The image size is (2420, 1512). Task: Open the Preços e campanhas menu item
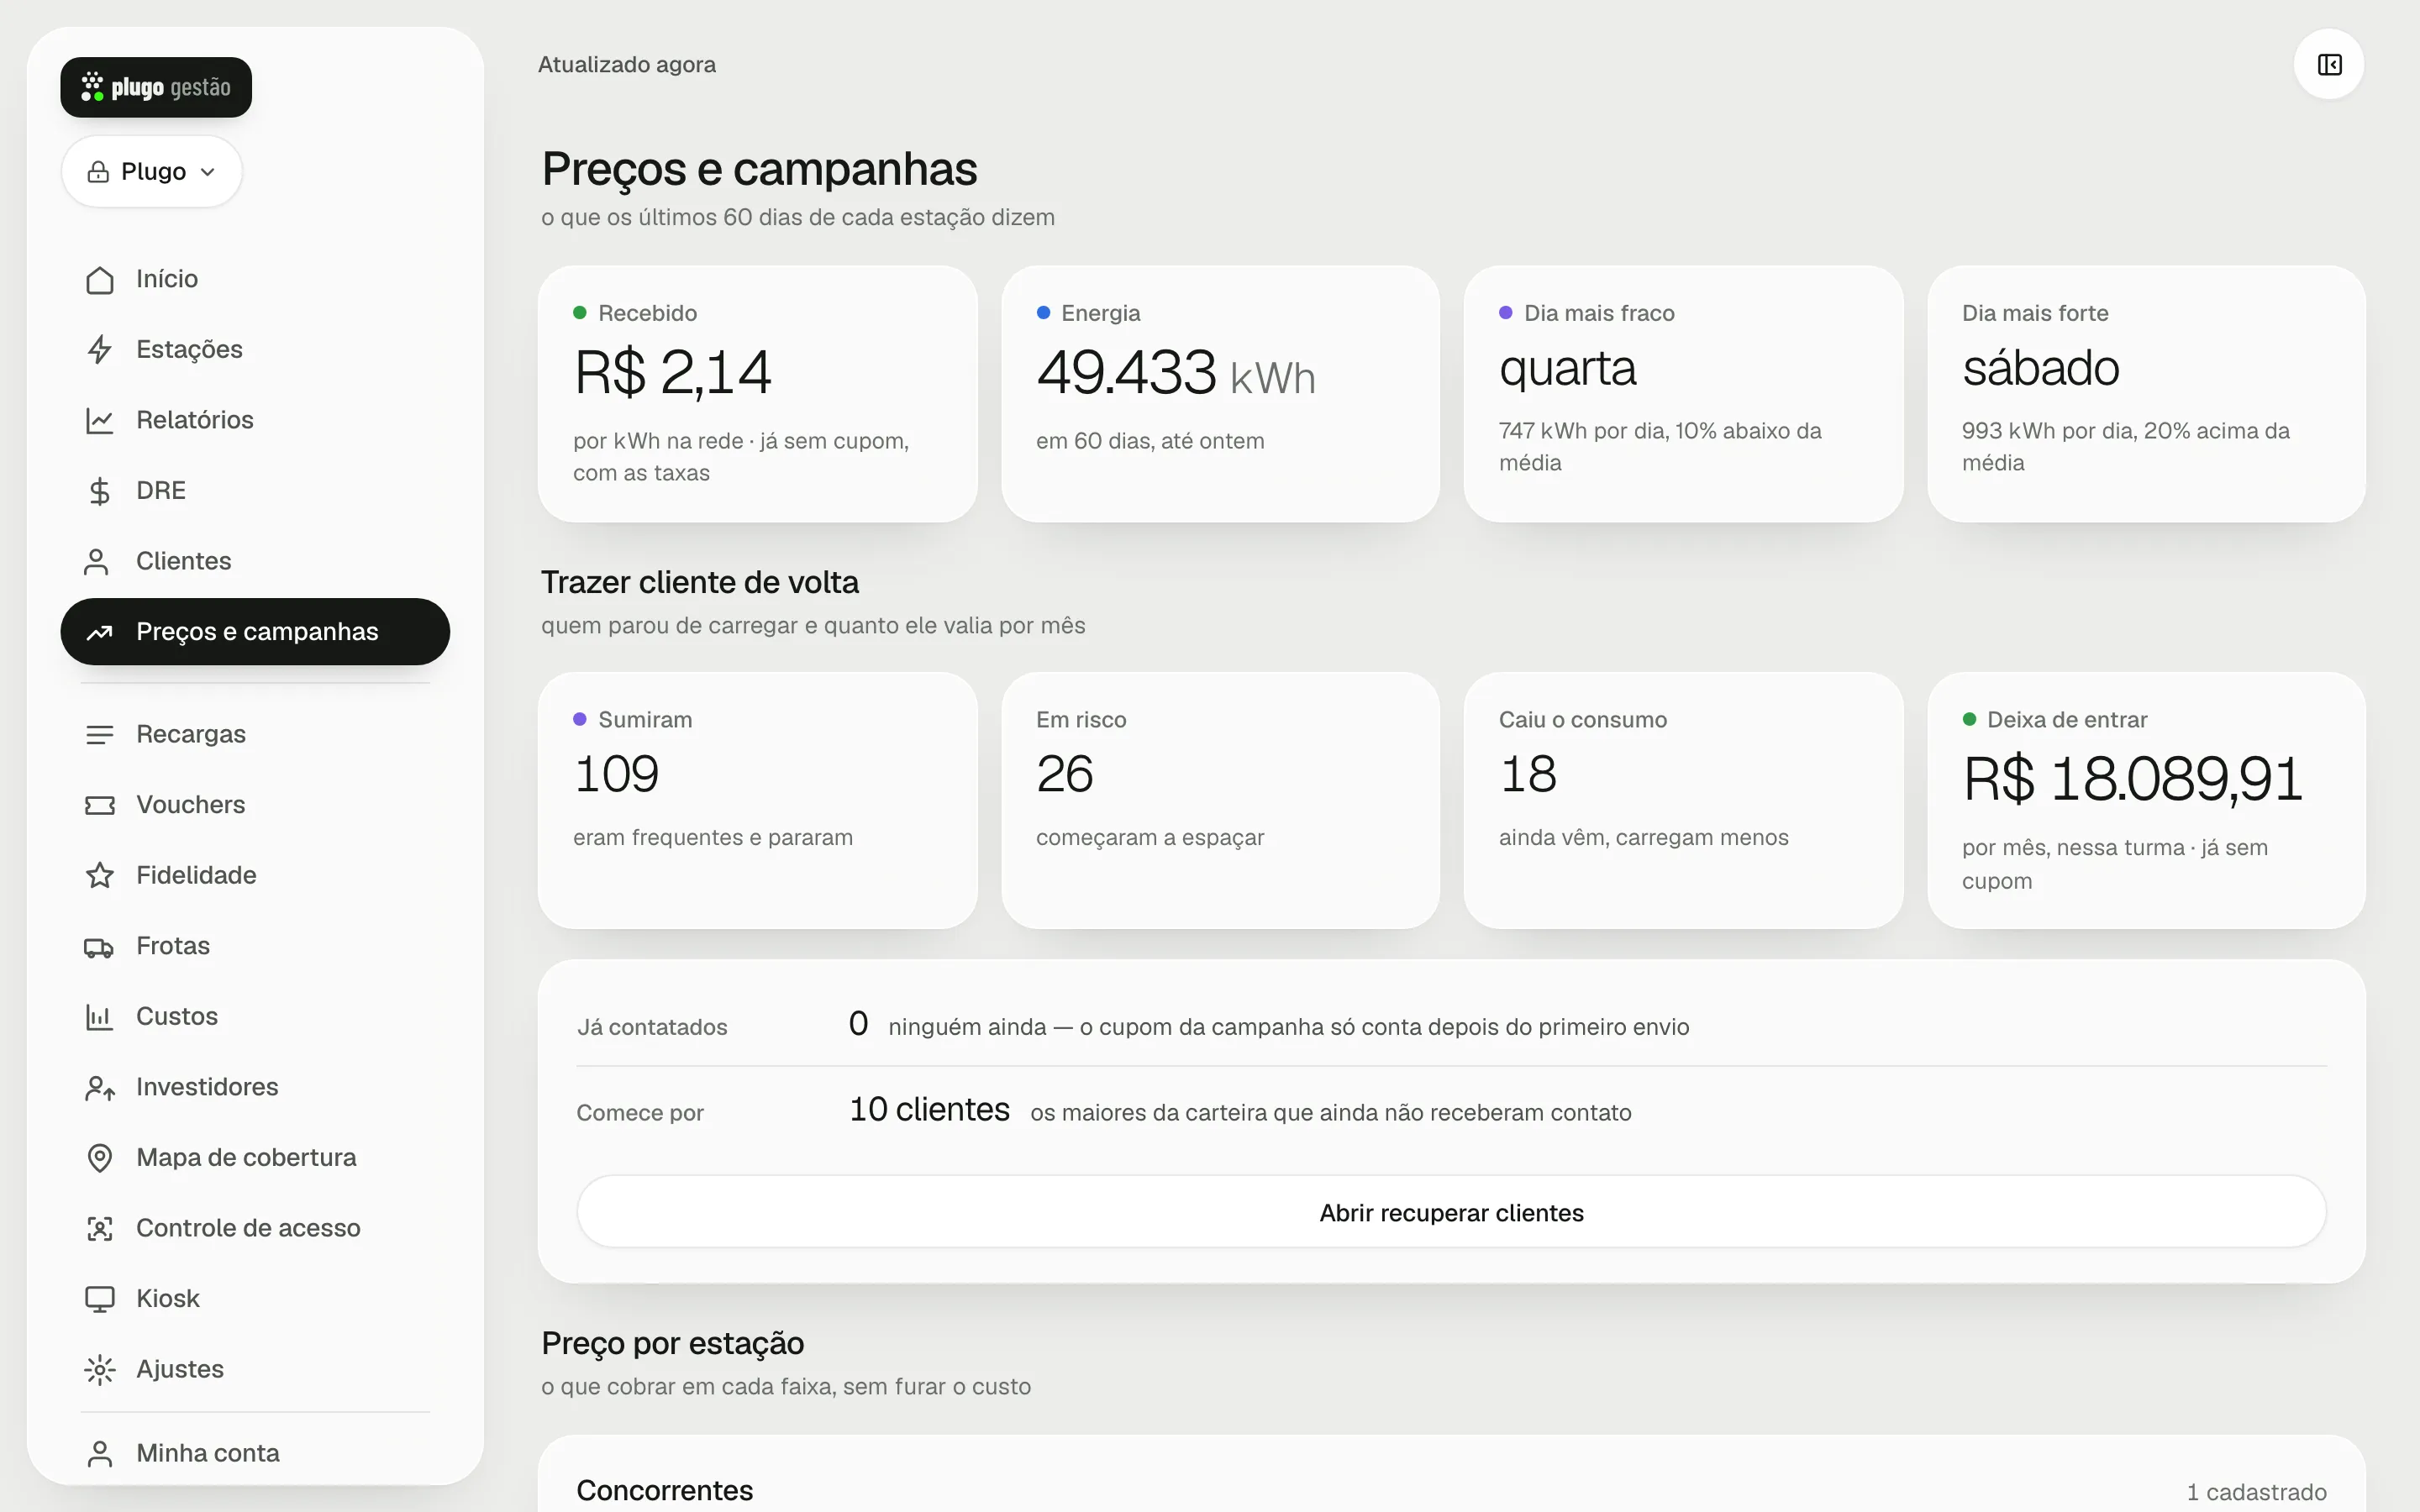(255, 632)
